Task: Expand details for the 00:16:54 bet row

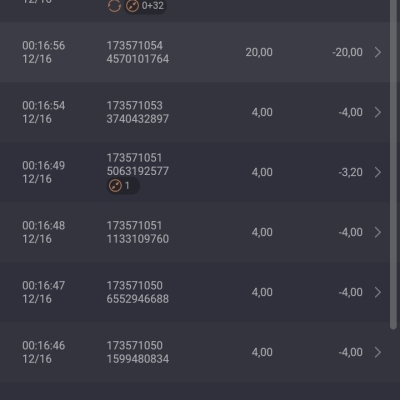Action: (378, 112)
